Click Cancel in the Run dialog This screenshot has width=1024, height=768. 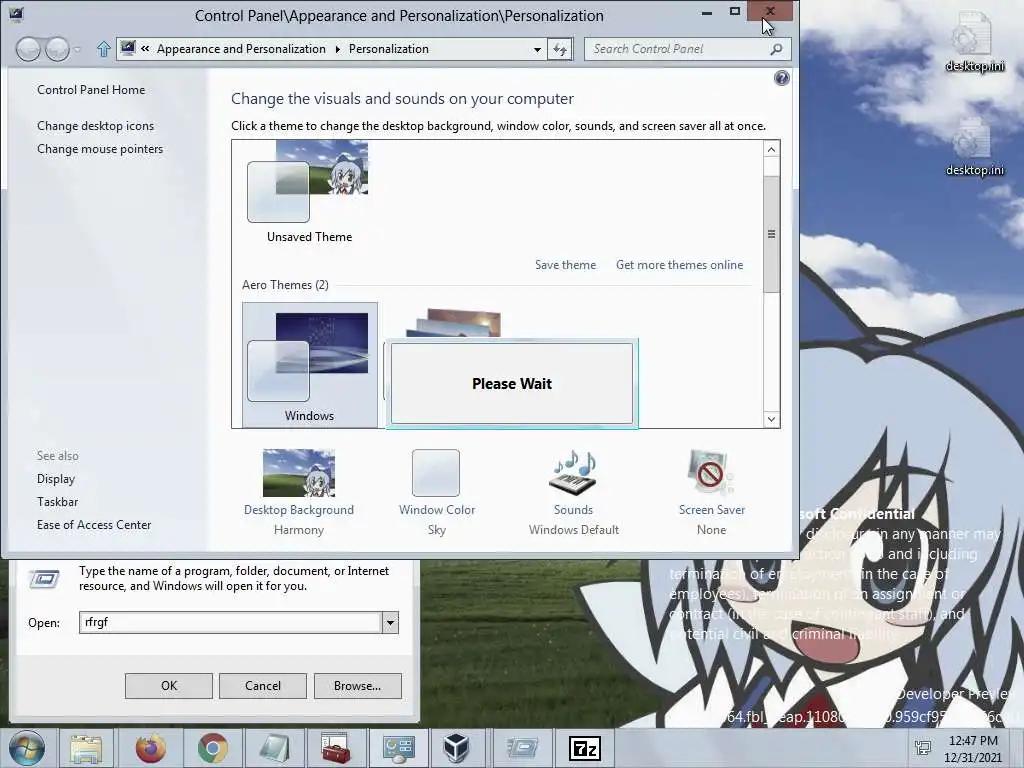pos(263,686)
